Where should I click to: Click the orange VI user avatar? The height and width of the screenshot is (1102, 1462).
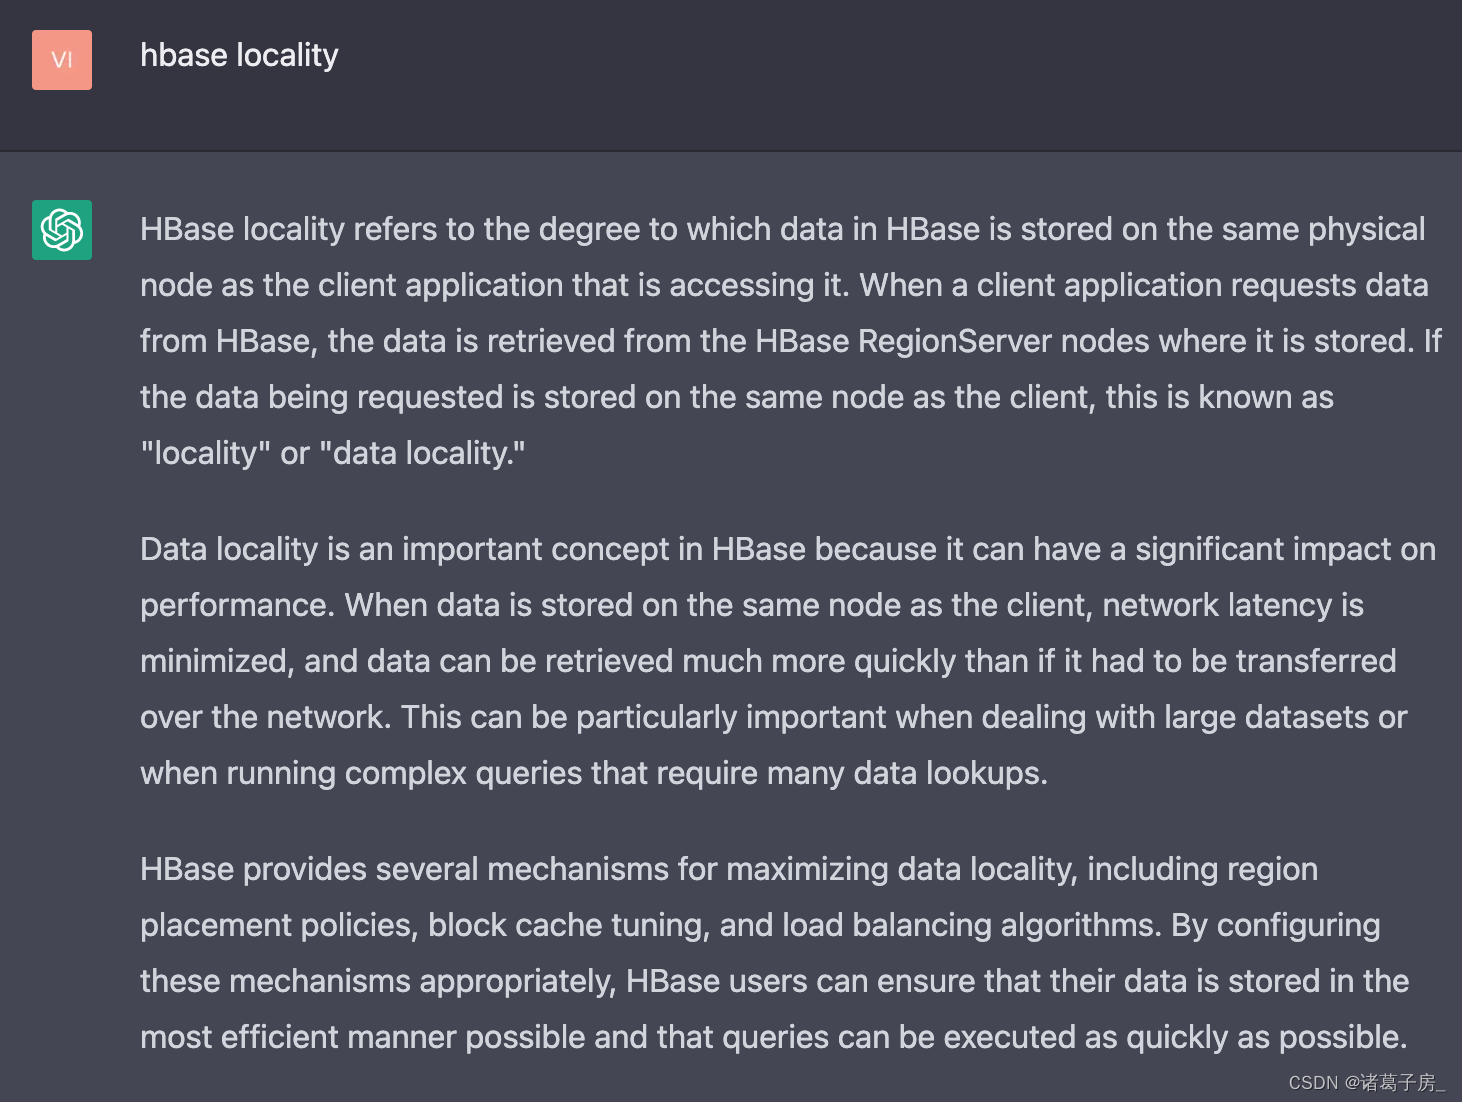click(x=62, y=60)
